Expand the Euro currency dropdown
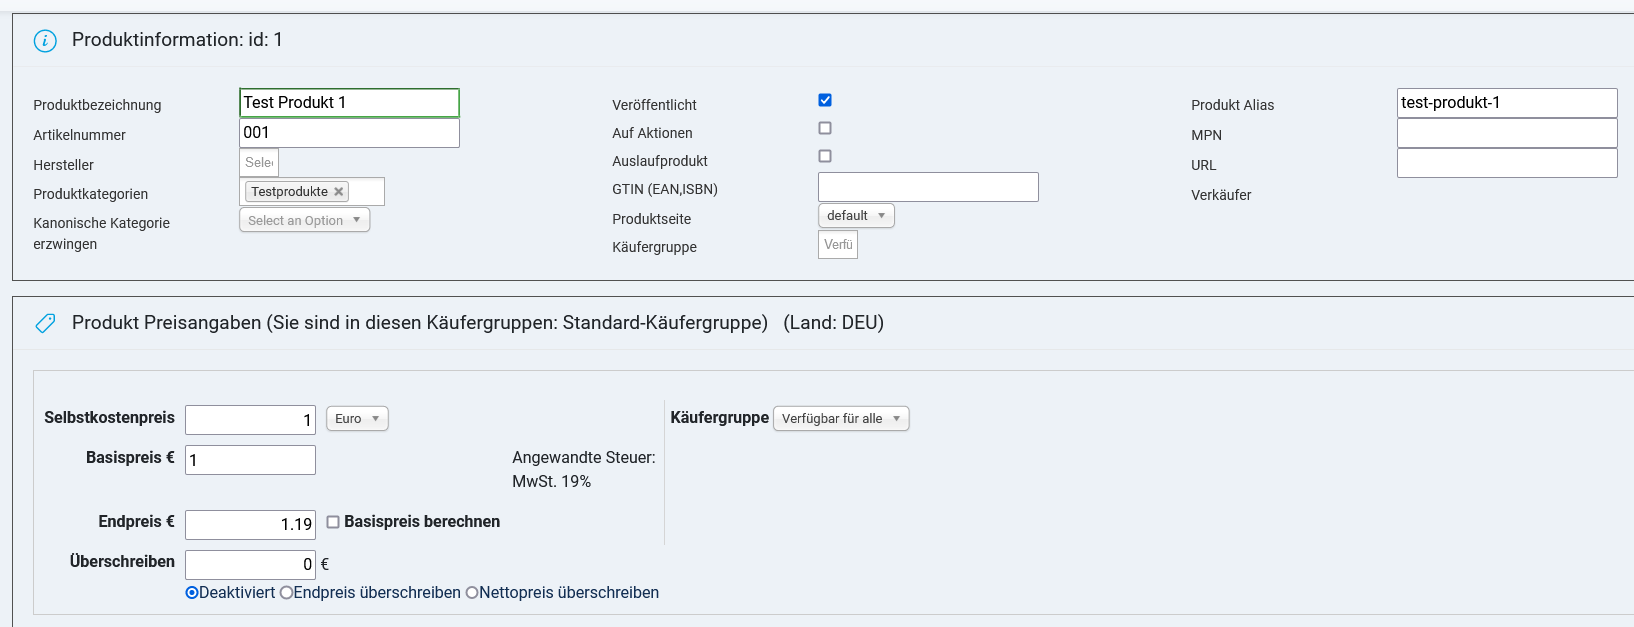 357,419
